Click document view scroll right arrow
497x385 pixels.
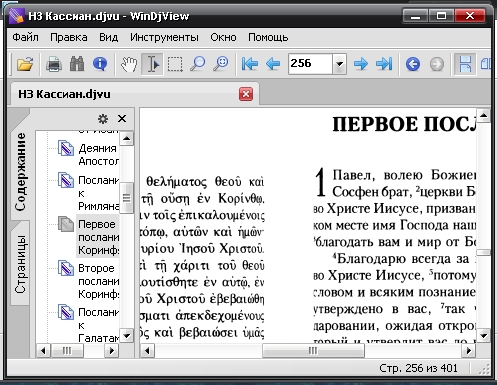tap(469, 351)
